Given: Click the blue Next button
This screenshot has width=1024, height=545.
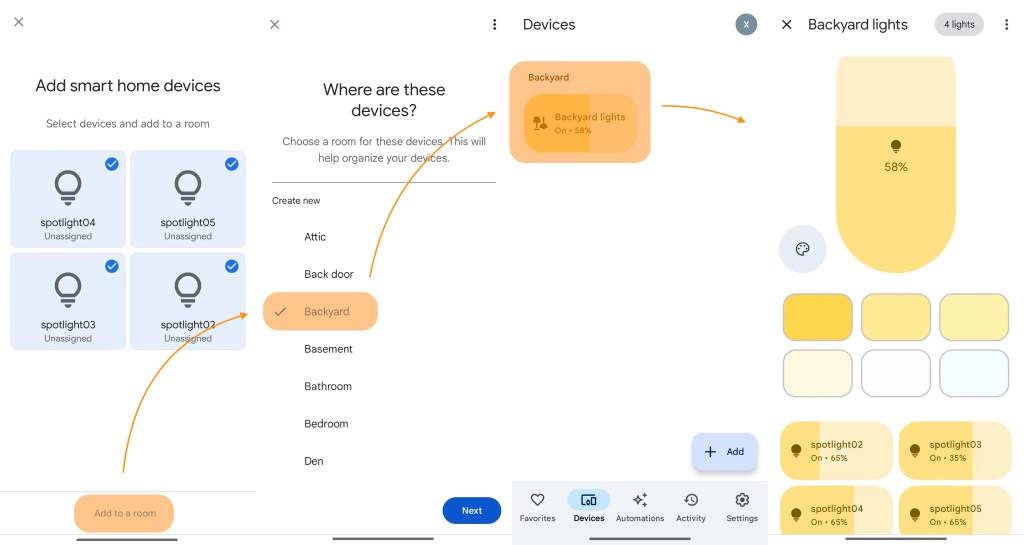Looking at the screenshot, I should coord(472,511).
